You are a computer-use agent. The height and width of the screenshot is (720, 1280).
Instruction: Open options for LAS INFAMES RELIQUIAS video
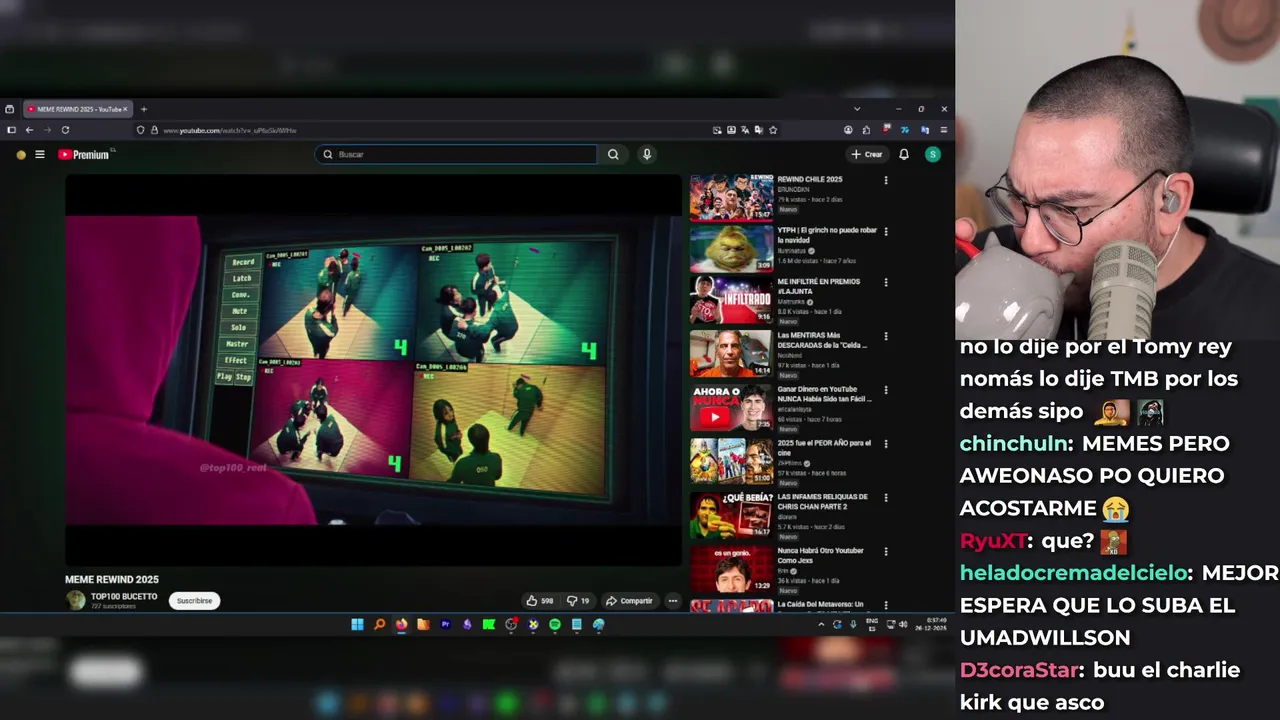point(885,498)
